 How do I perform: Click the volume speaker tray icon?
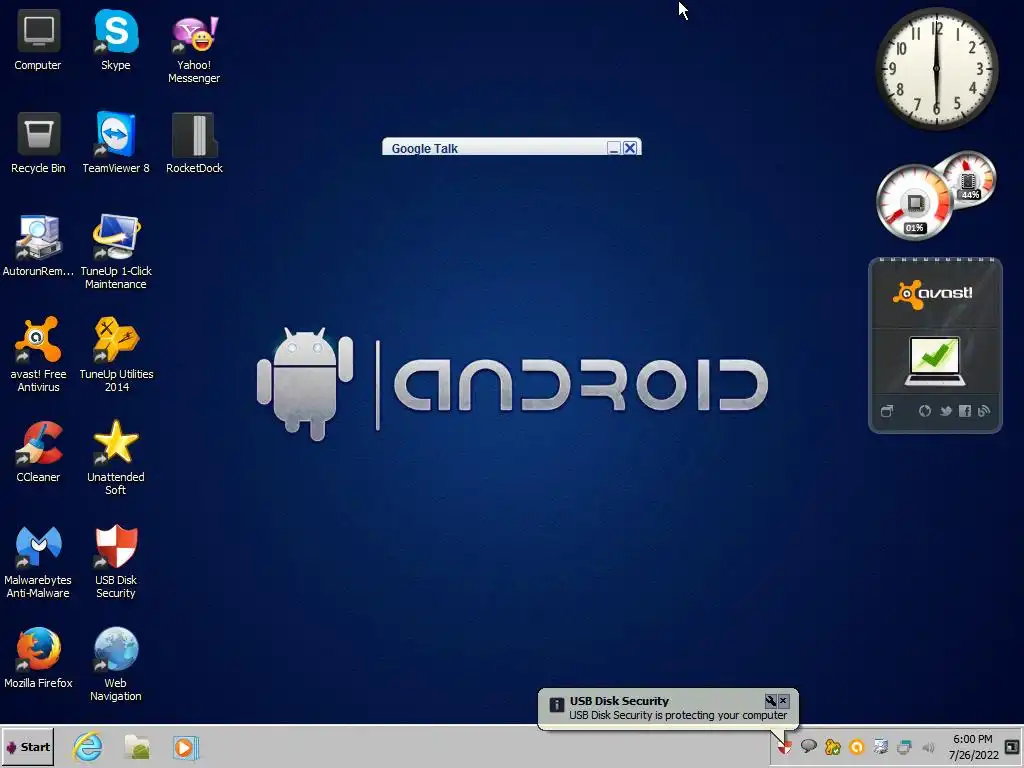pos(928,747)
